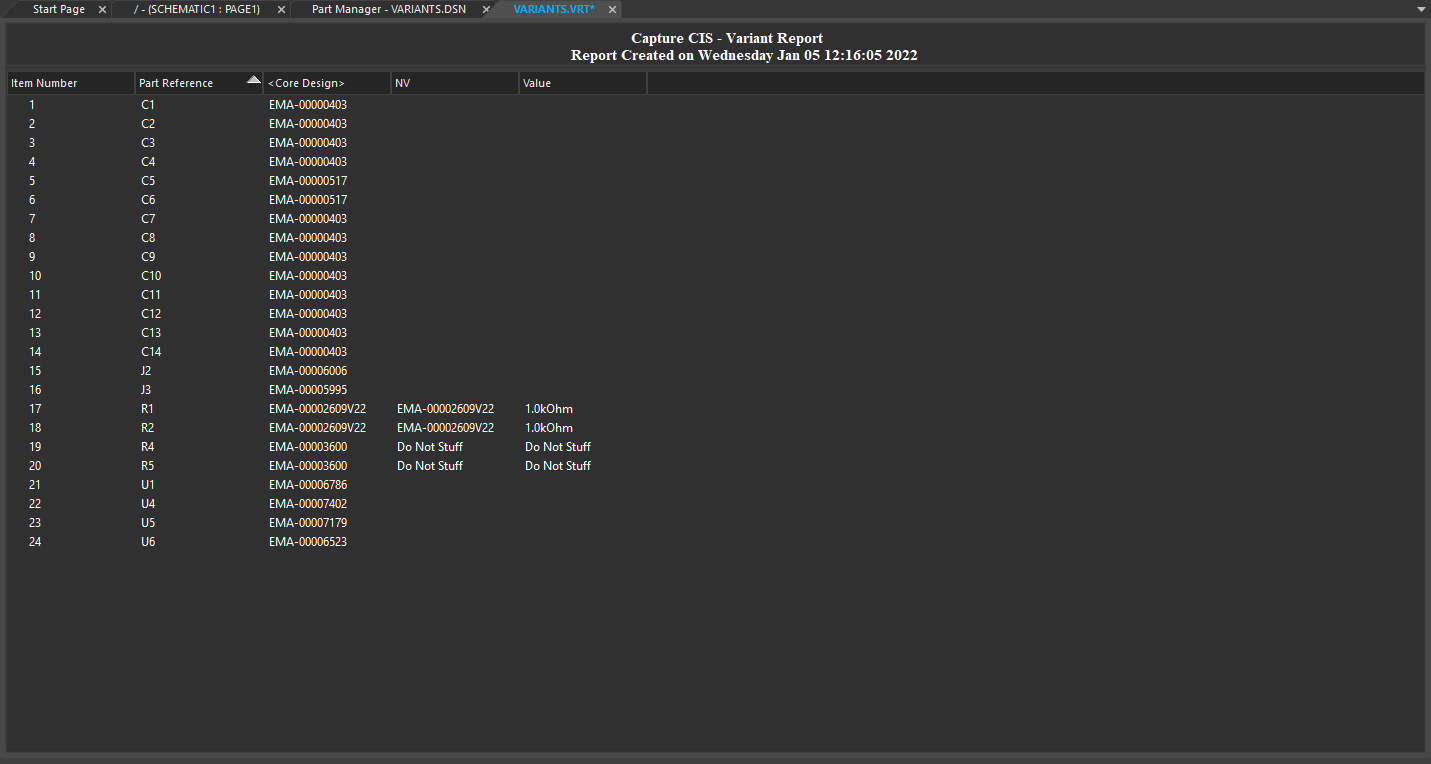Select part reference C13
This screenshot has height=764, width=1431.
click(151, 332)
